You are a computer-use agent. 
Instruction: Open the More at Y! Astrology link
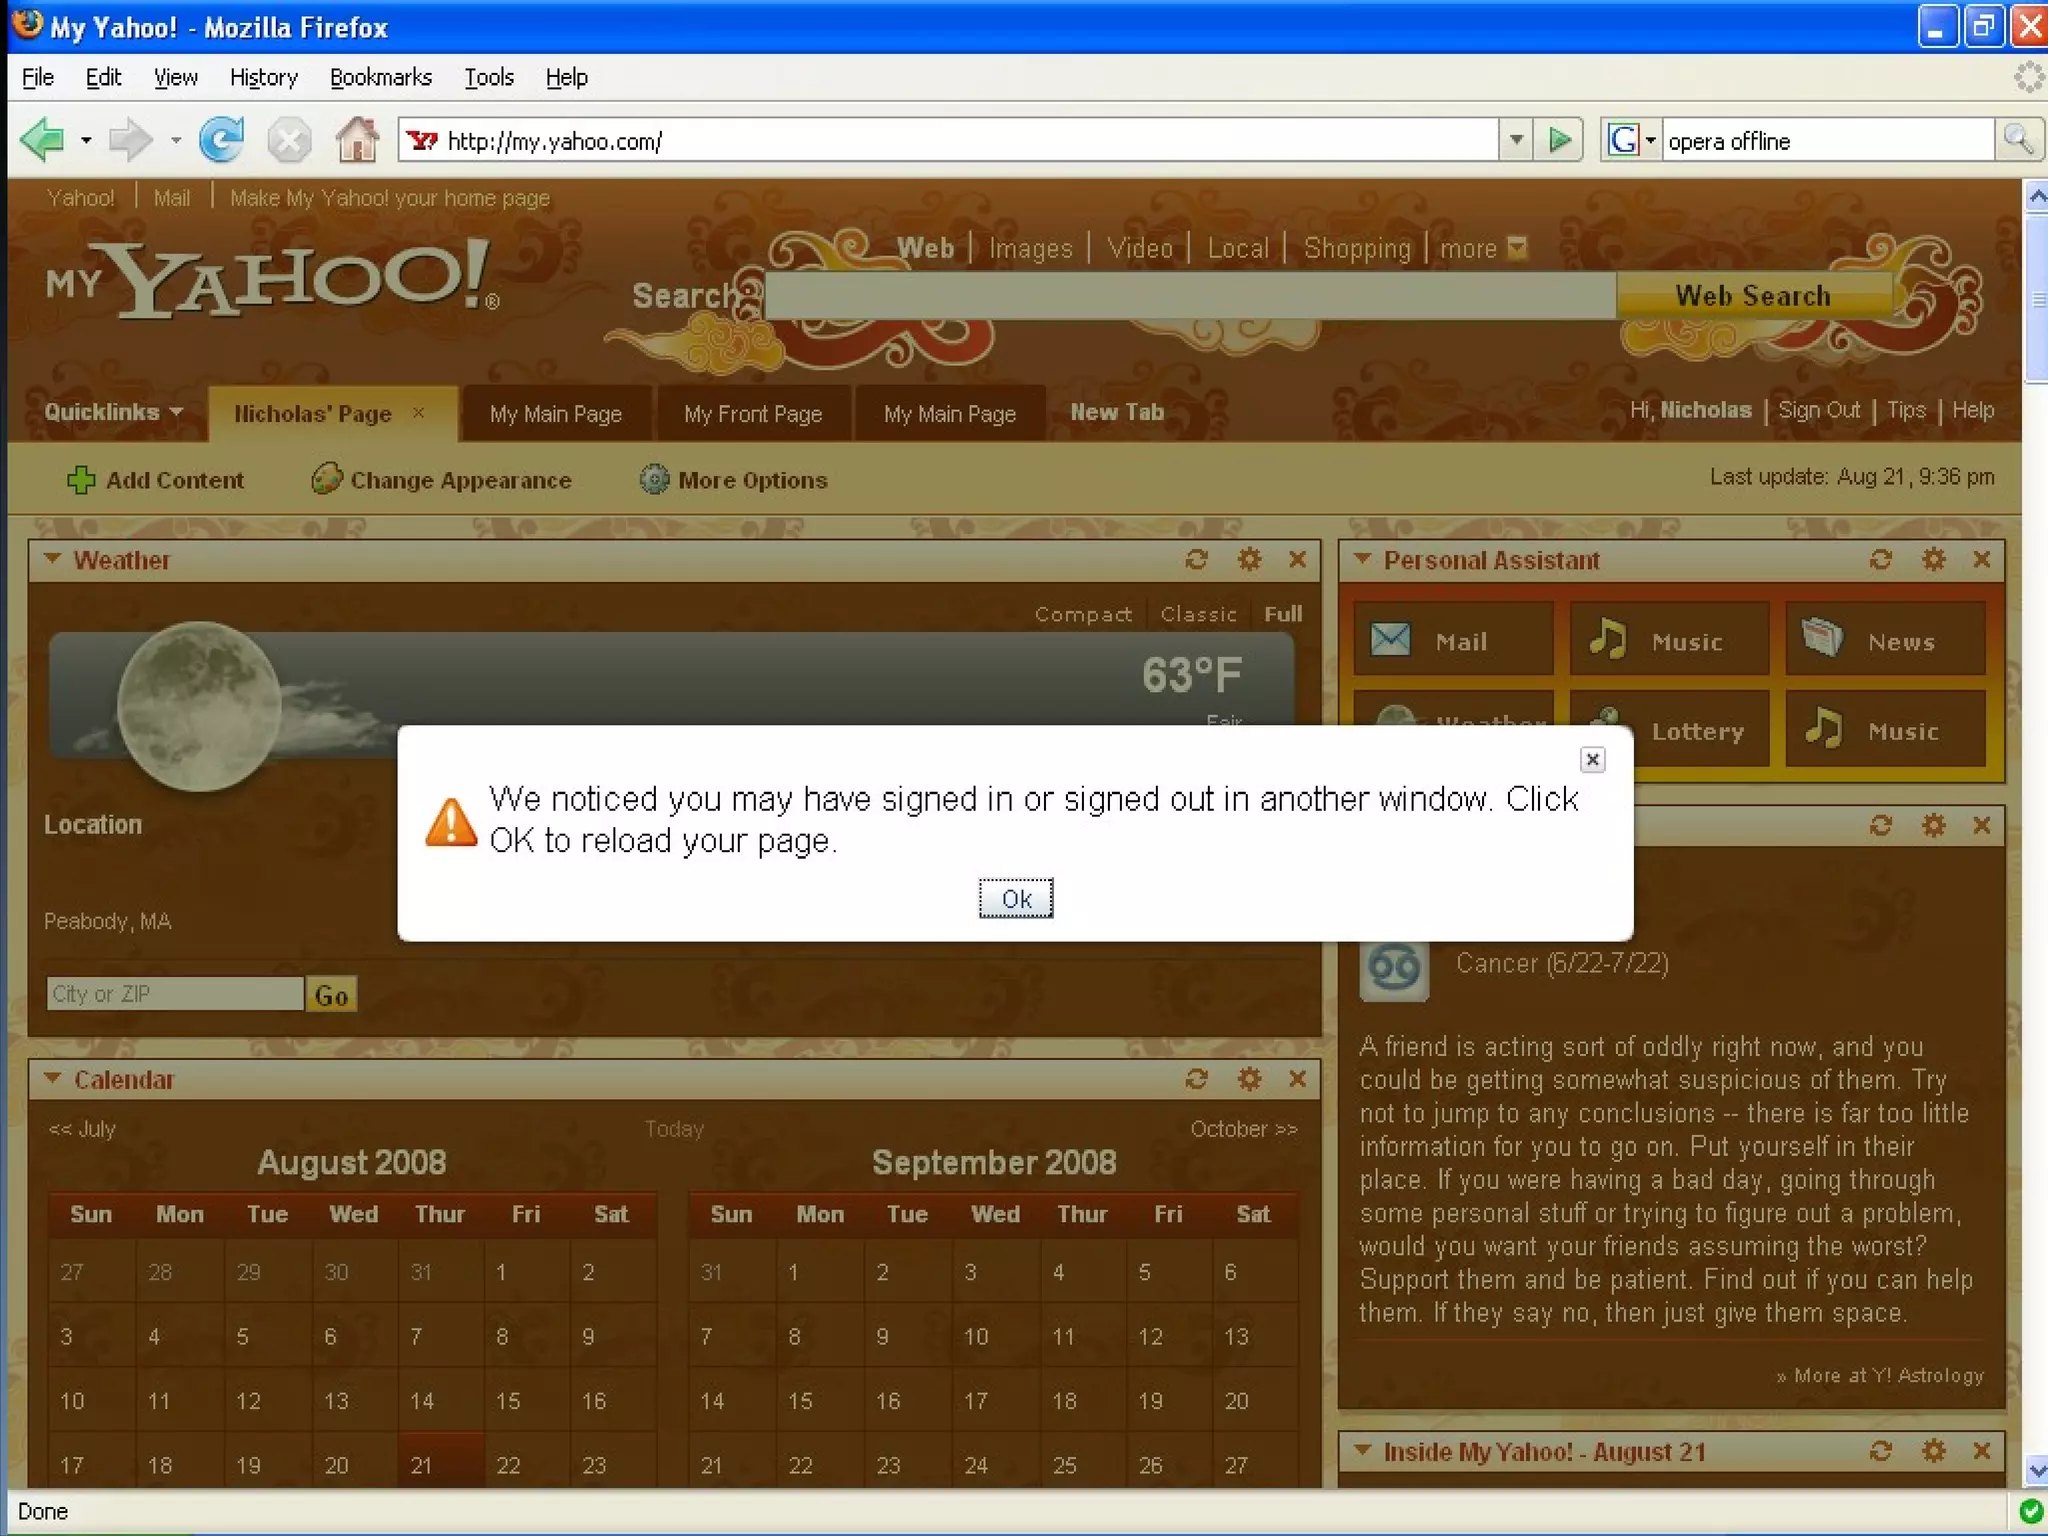click(1880, 1375)
